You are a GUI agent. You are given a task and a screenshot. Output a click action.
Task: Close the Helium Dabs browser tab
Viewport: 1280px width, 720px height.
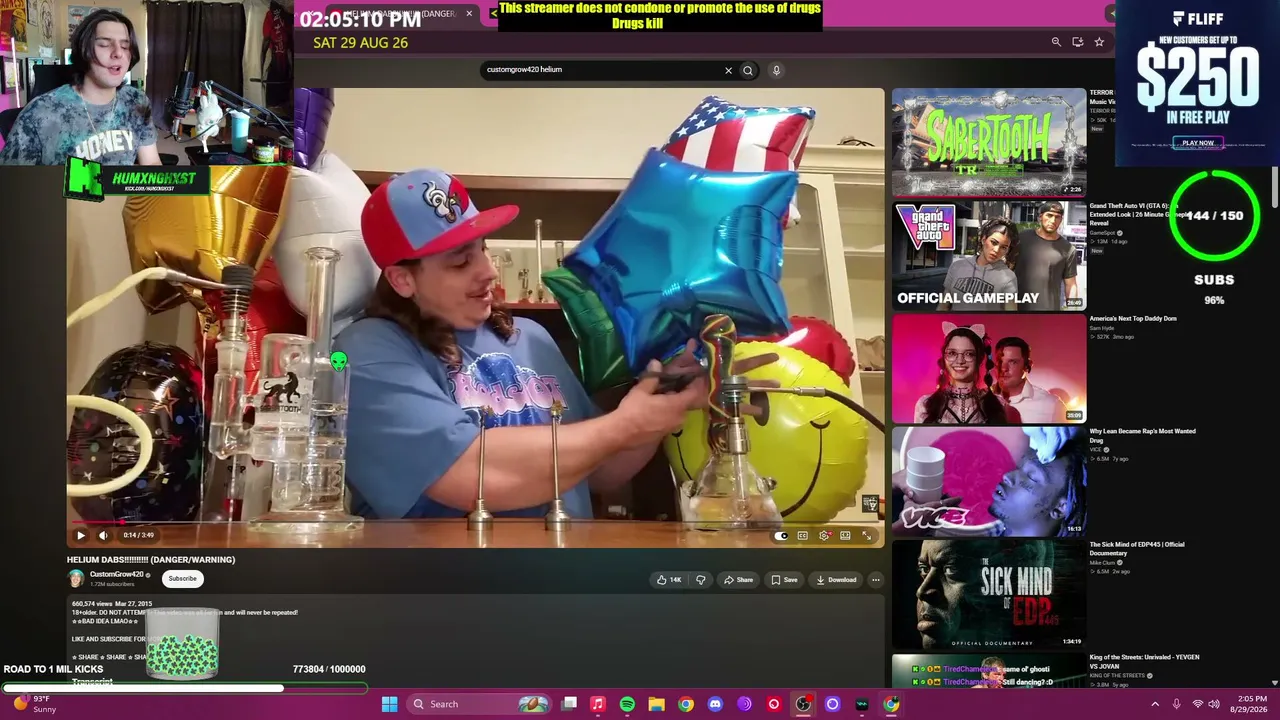469,13
